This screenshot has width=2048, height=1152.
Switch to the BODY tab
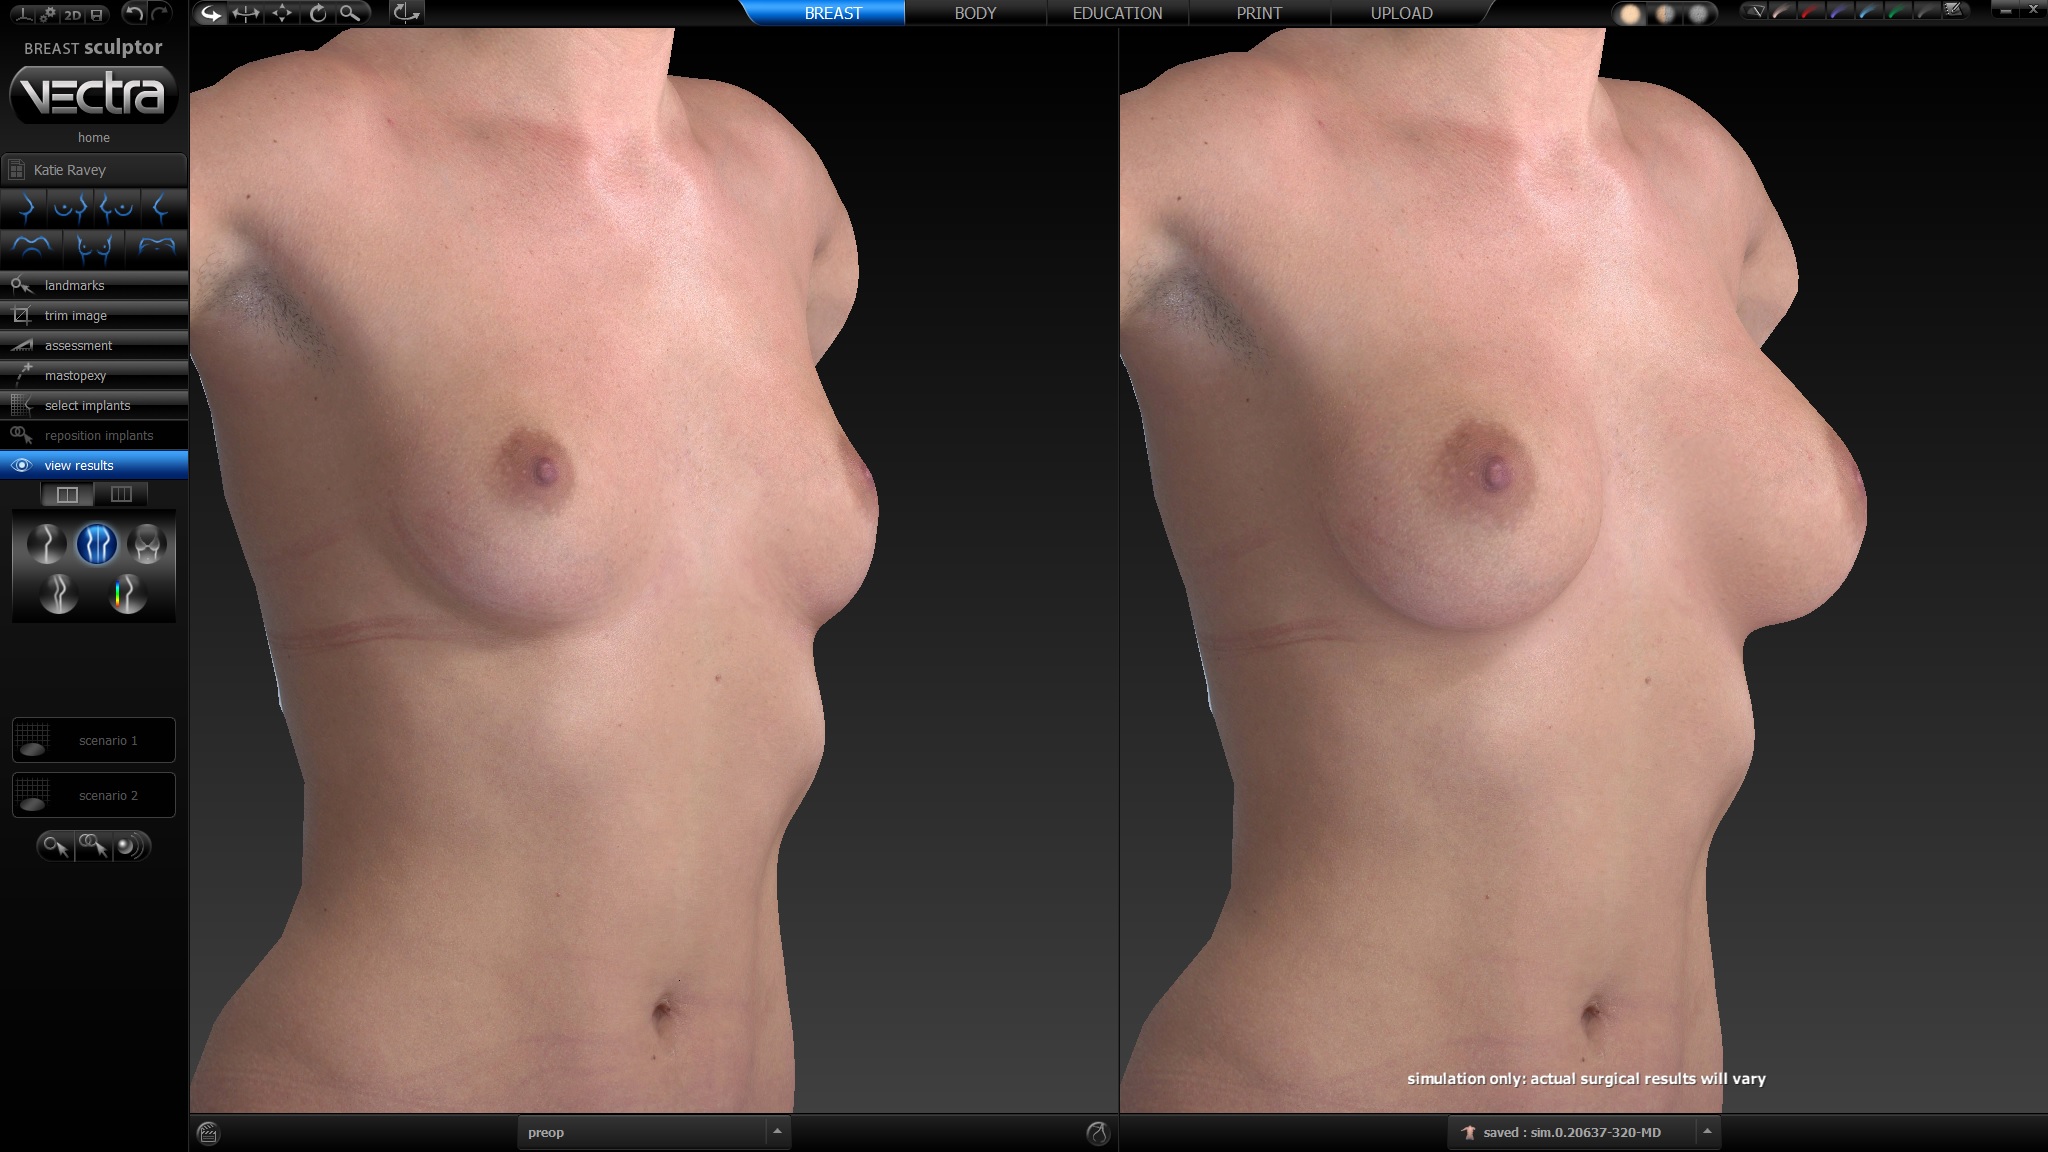(975, 13)
